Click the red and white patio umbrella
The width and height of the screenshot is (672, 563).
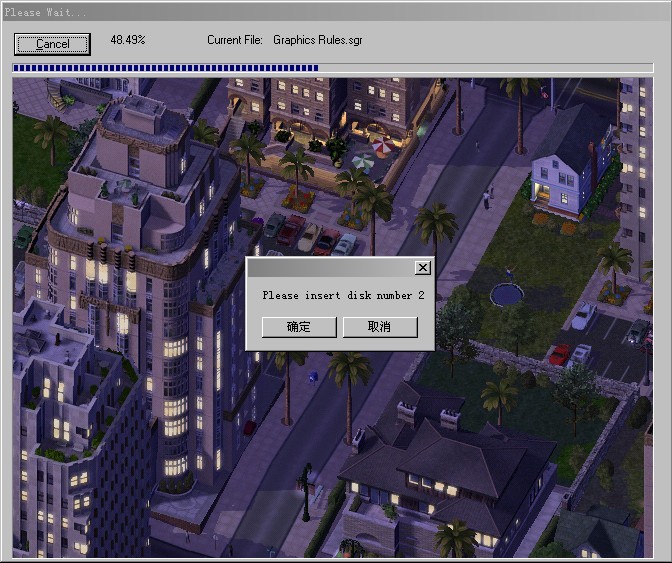(363, 160)
